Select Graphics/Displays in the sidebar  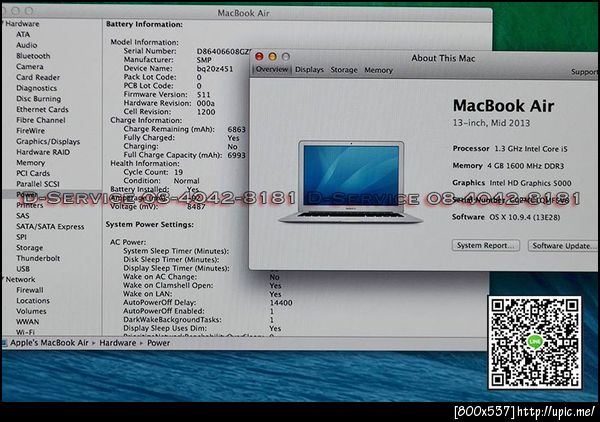click(48, 141)
